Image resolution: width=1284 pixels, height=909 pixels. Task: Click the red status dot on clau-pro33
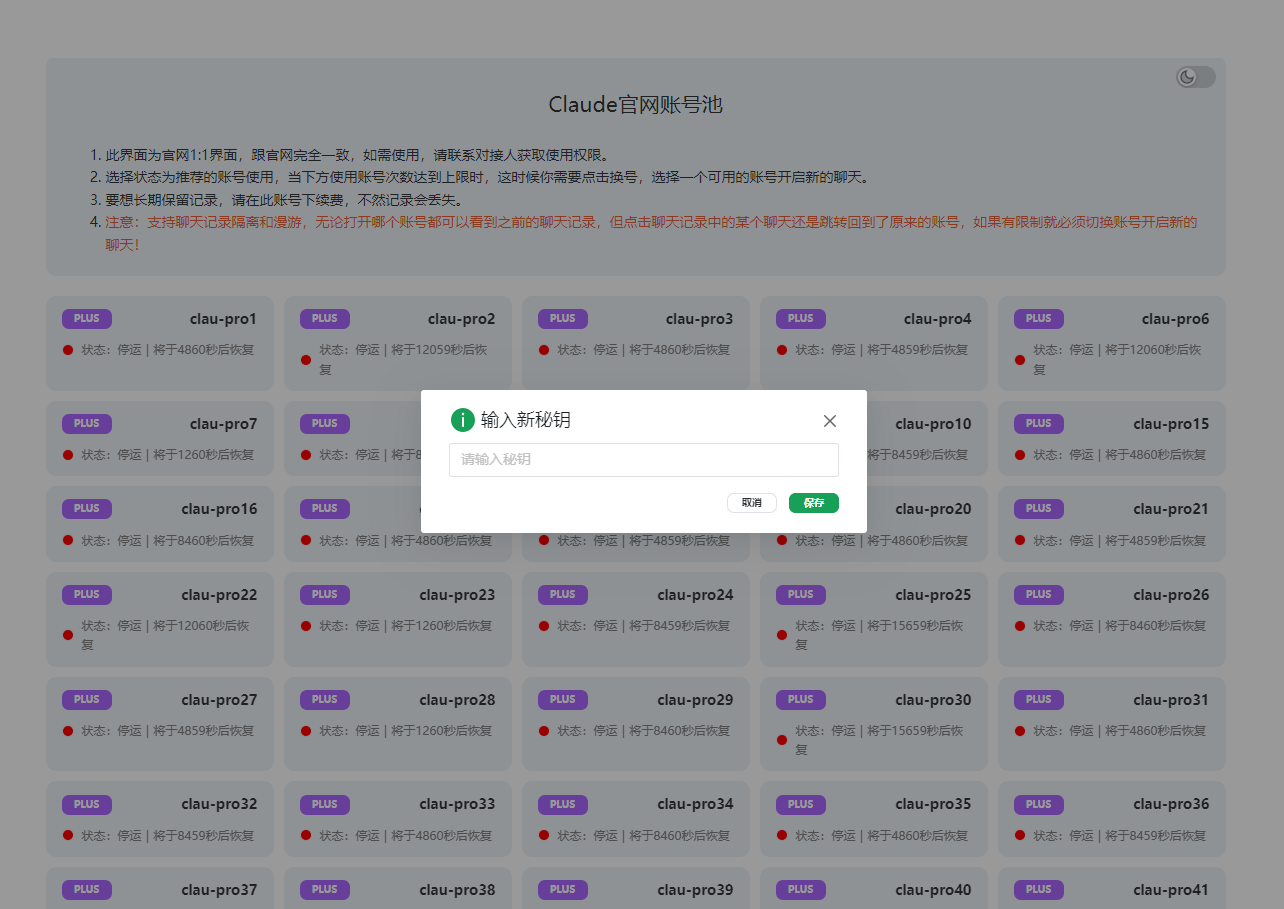coord(306,836)
